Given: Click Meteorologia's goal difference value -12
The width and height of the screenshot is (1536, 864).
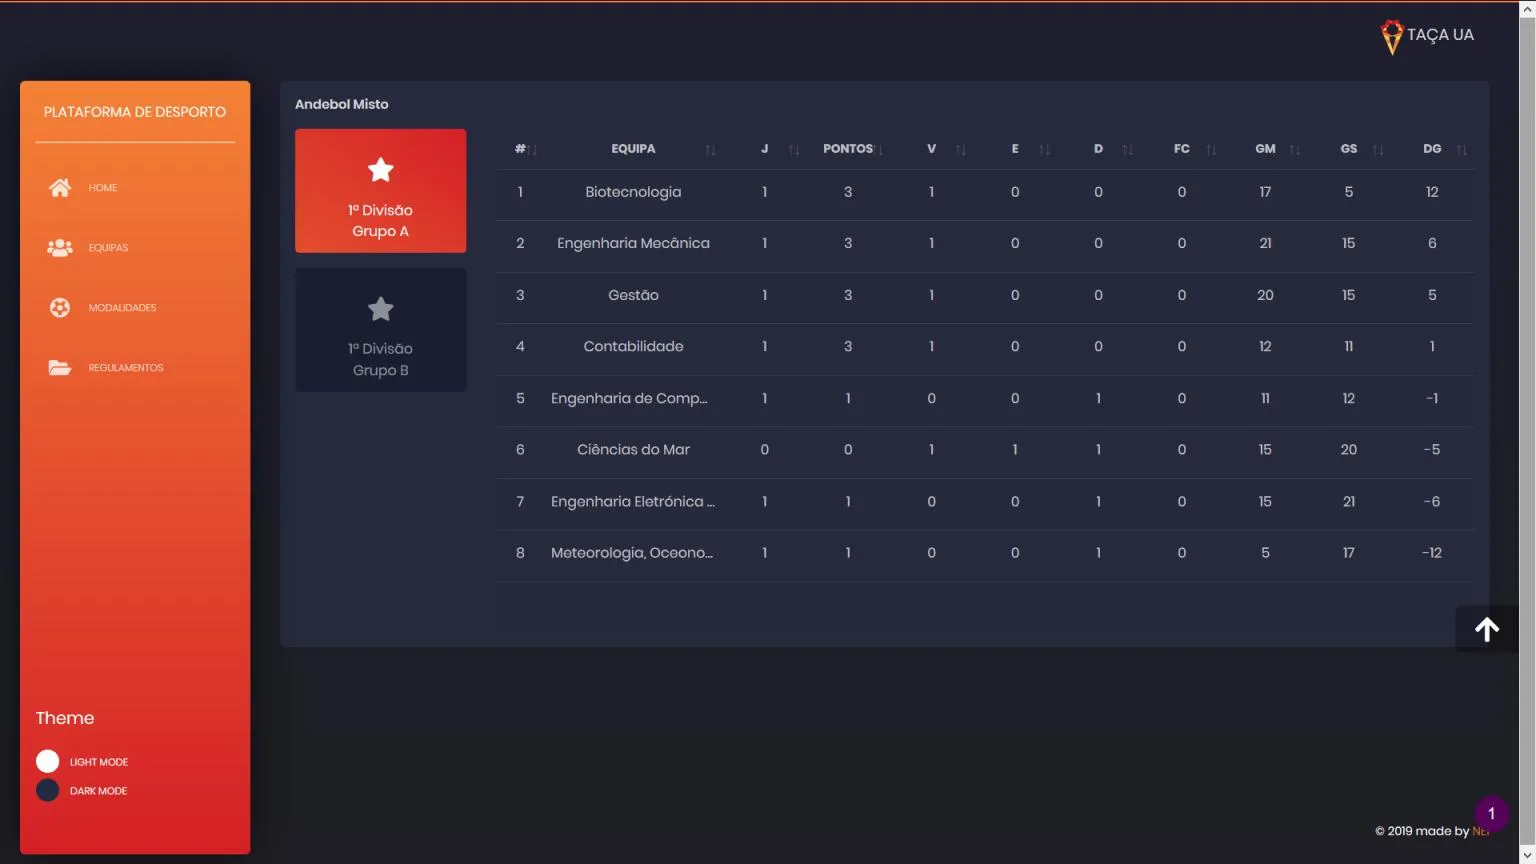Looking at the screenshot, I should [1432, 553].
